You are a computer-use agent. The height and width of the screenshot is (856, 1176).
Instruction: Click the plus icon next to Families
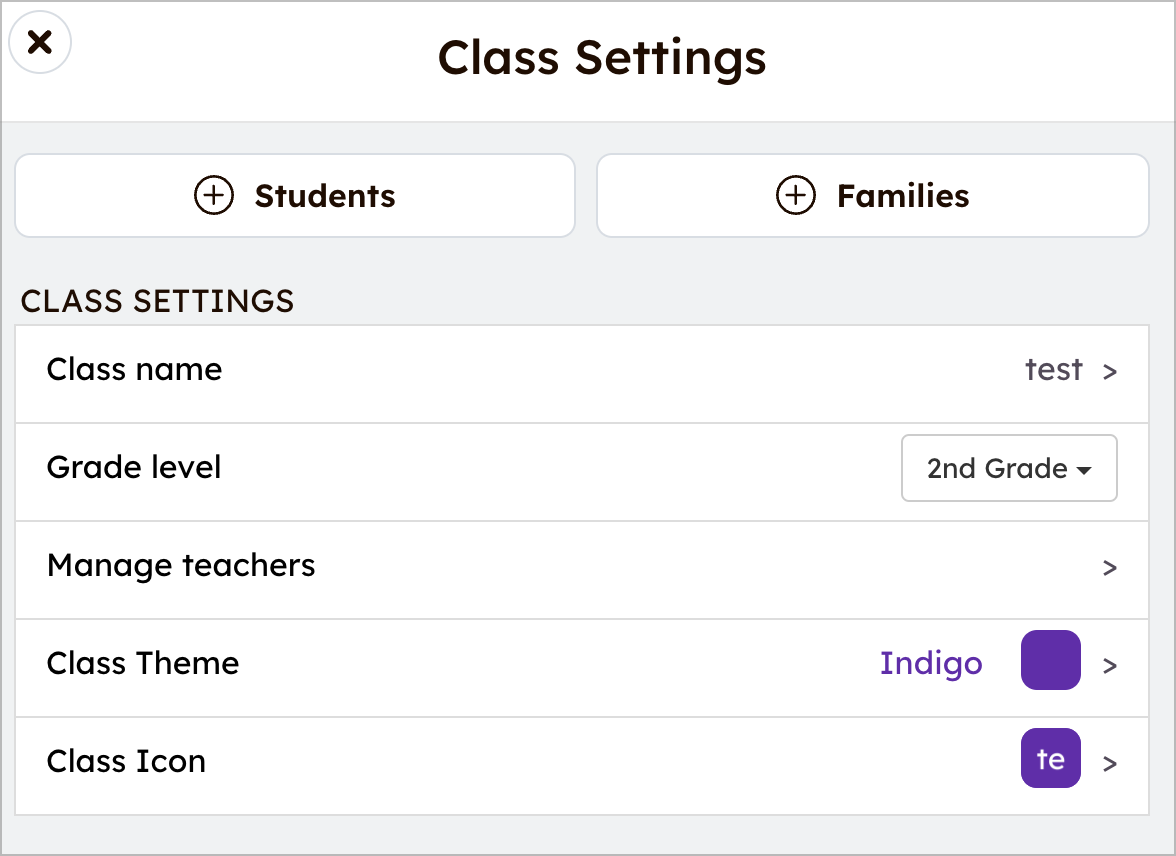[795, 196]
